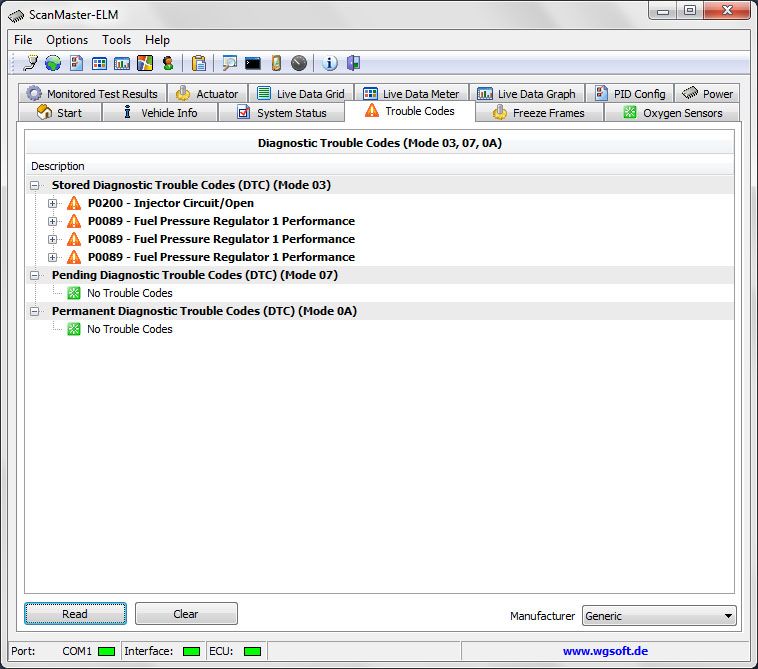
Task: Click the Connect cable plug toolbar icon
Action: 30,63
